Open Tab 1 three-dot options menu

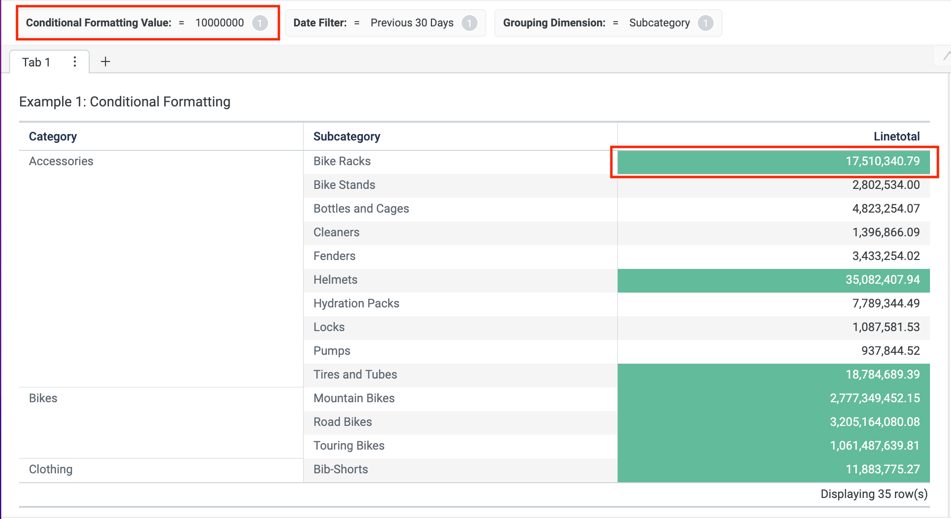tap(74, 62)
